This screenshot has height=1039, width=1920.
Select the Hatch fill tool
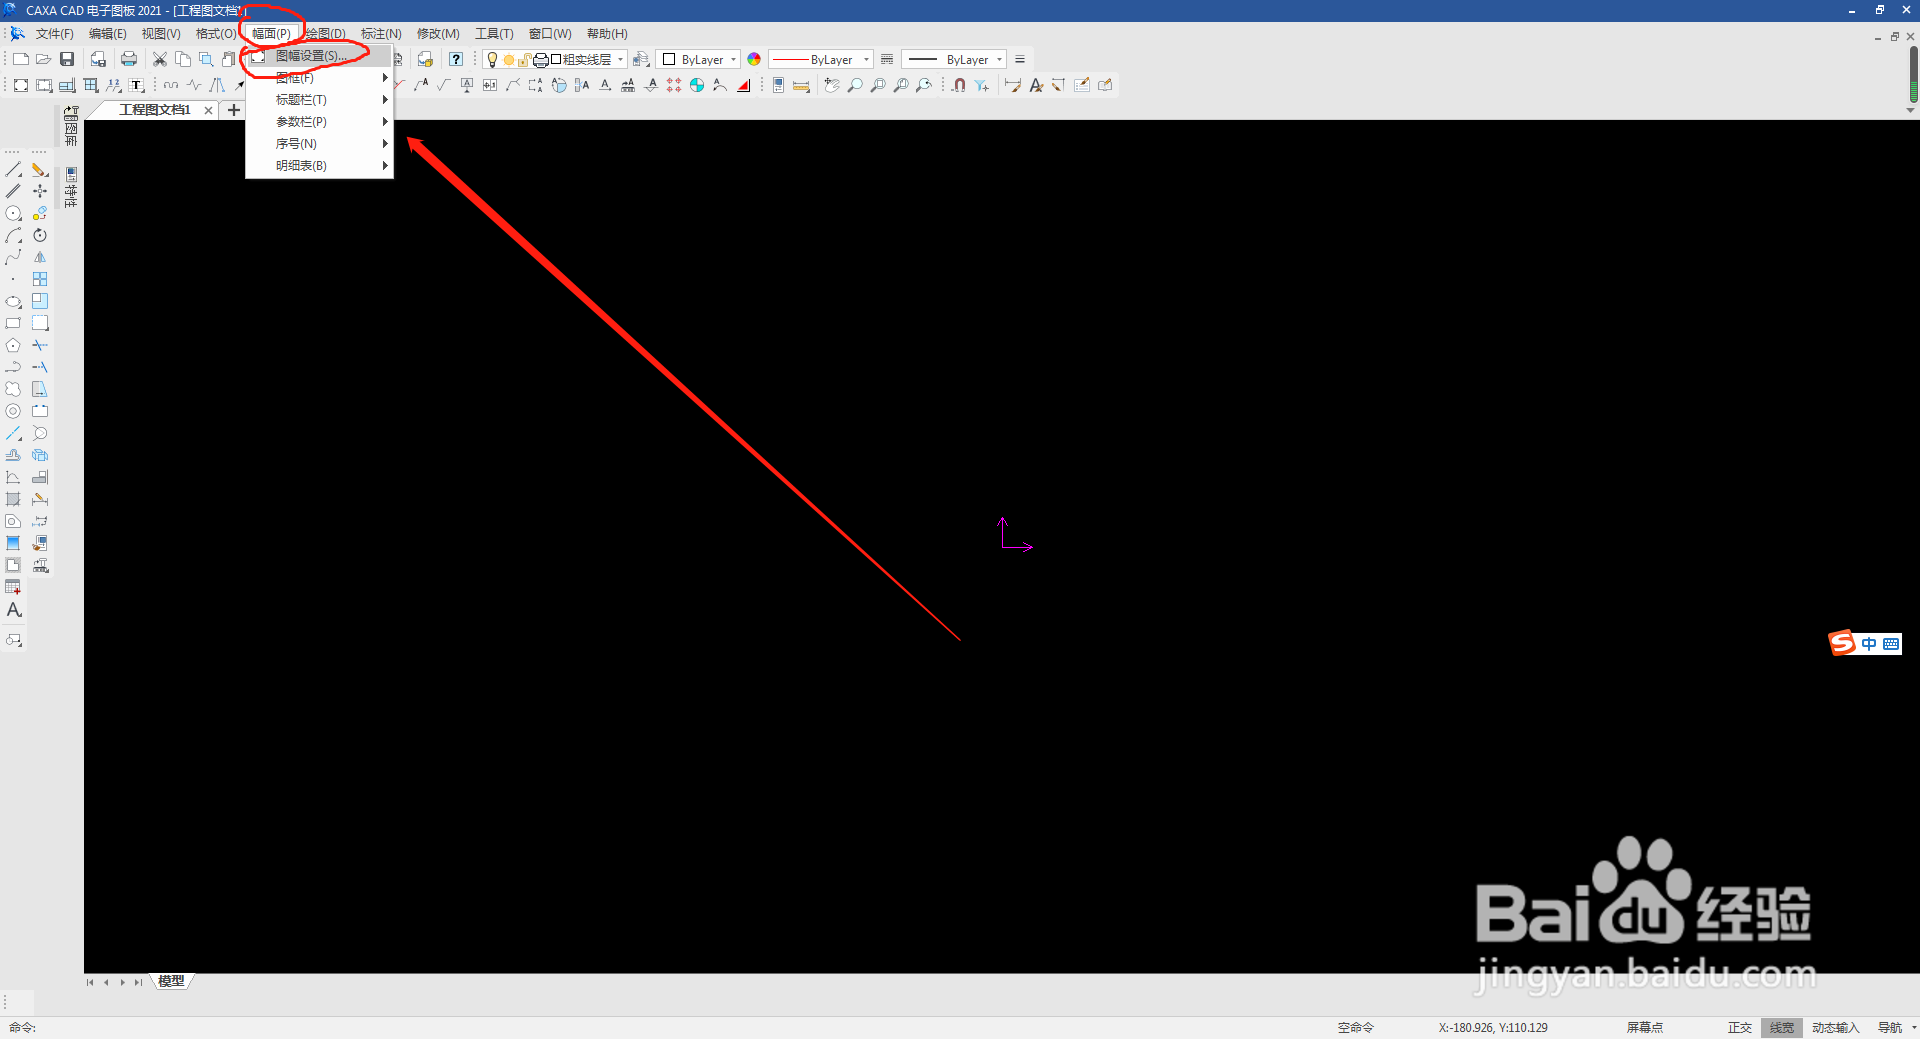13,499
